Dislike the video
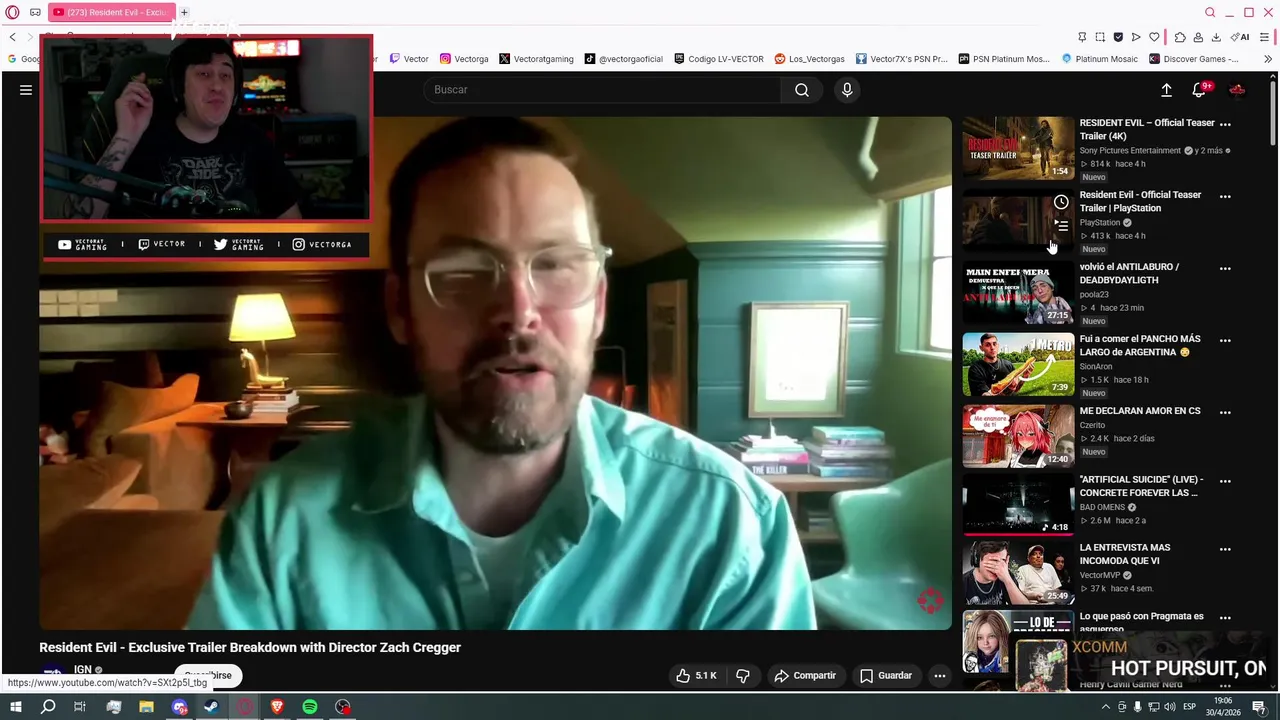 pyautogui.click(x=743, y=676)
